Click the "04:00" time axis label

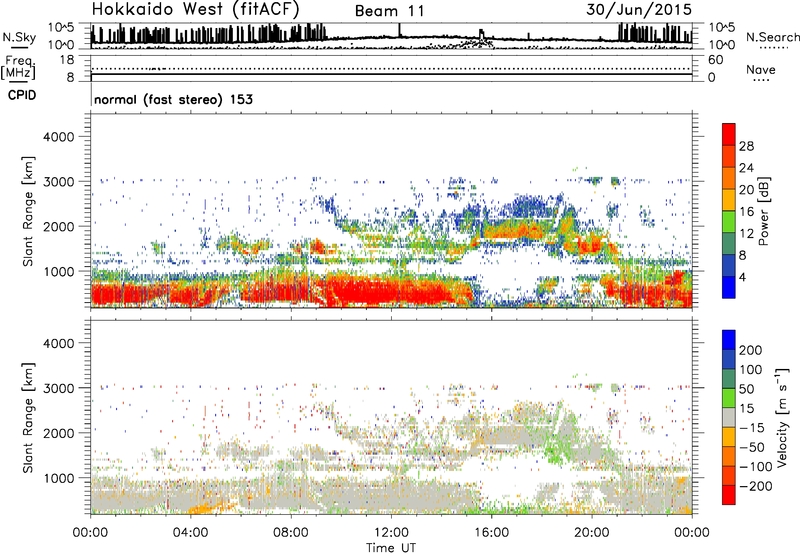pyautogui.click(x=190, y=533)
